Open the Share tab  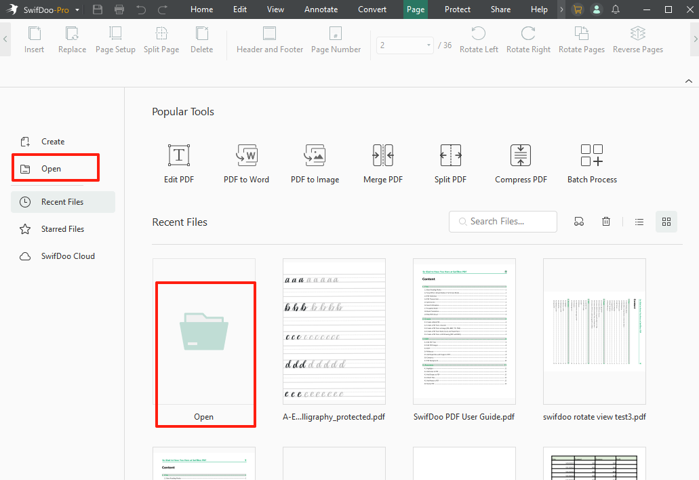500,9
